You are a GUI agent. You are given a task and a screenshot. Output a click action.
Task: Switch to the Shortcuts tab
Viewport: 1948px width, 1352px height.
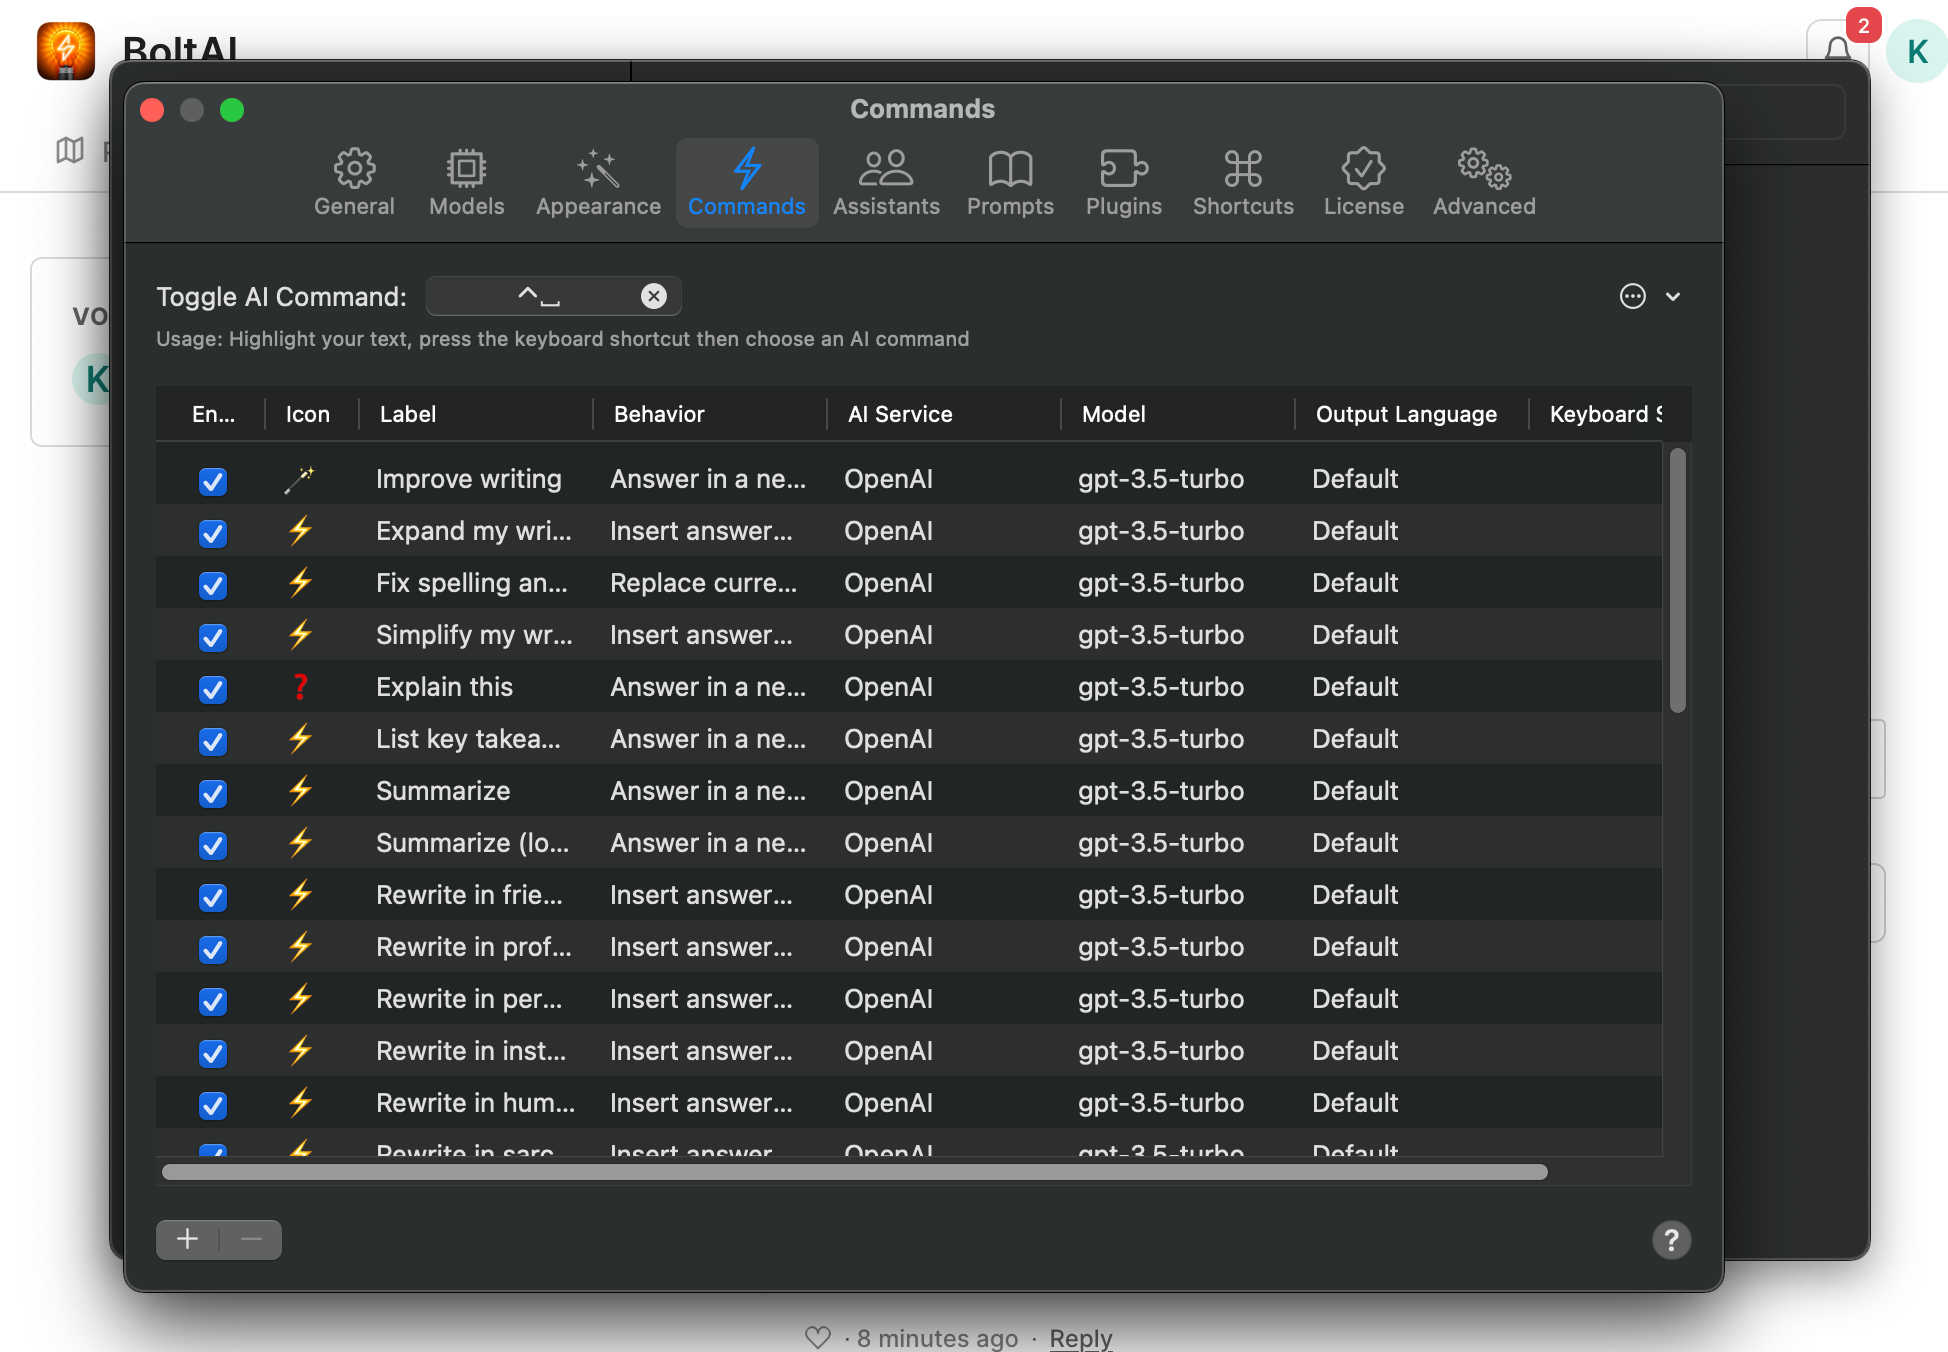point(1243,183)
